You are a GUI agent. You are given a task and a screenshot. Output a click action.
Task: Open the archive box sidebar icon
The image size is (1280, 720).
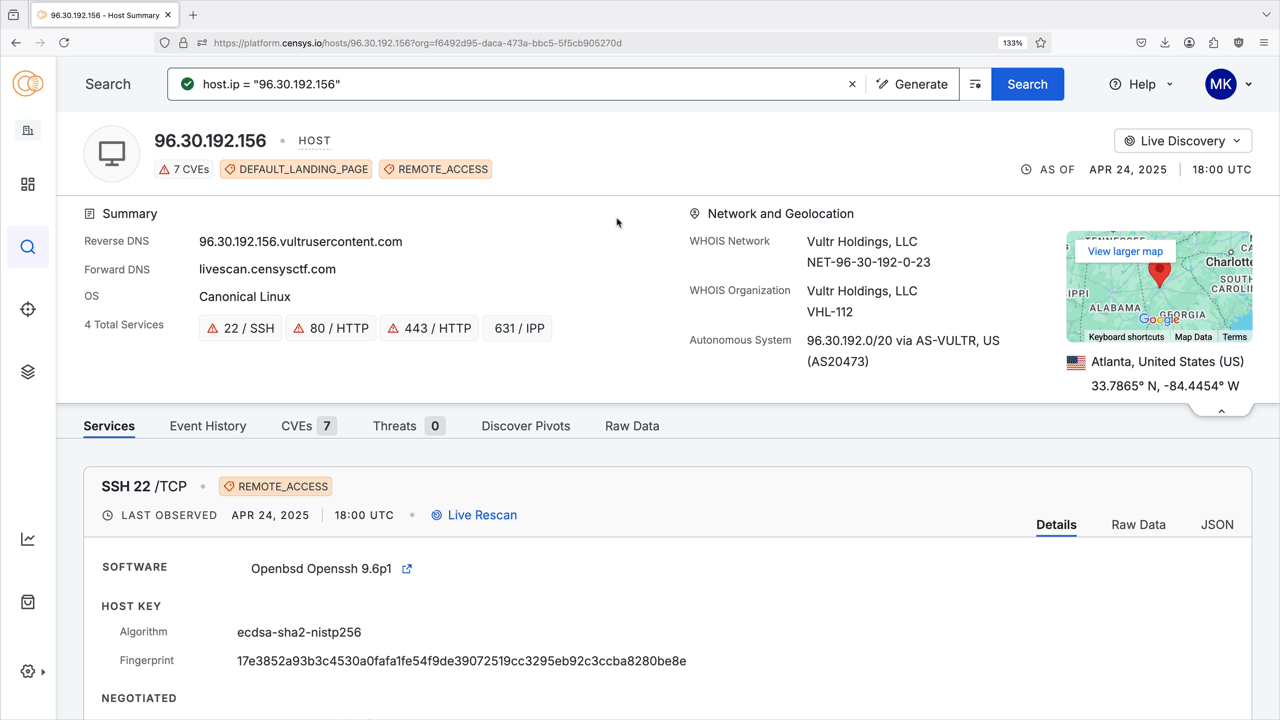click(x=28, y=602)
